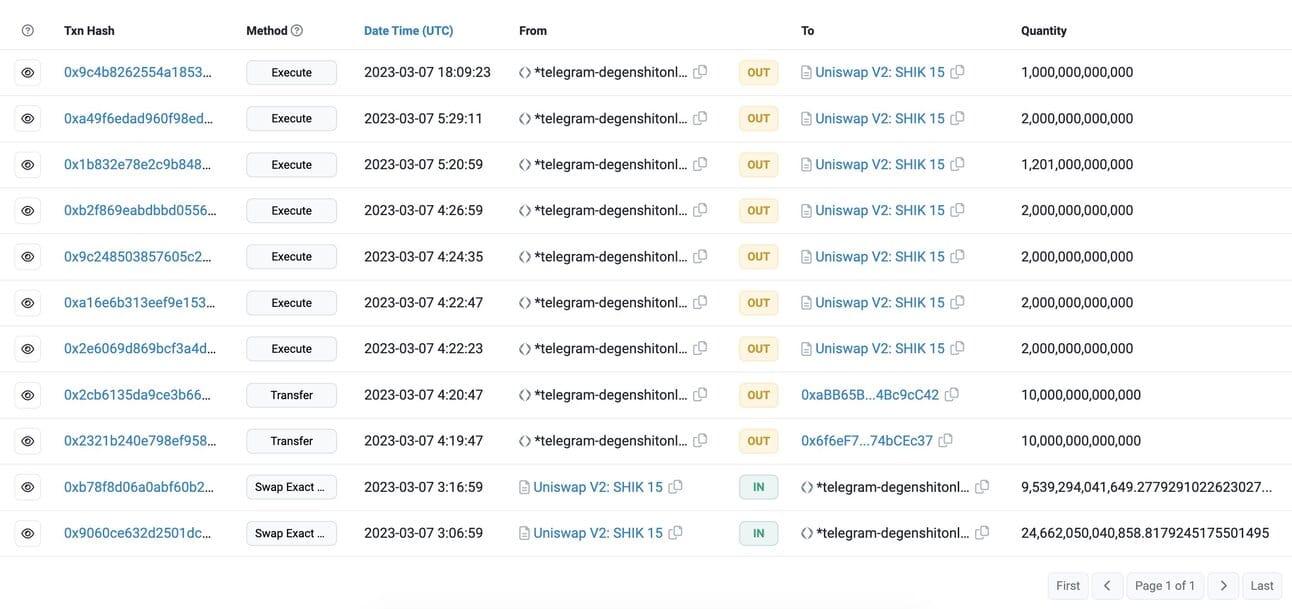Viewport: 1292px width, 609px height.
Task: Copy From address in the 5:29:11 row
Action: coord(700,118)
